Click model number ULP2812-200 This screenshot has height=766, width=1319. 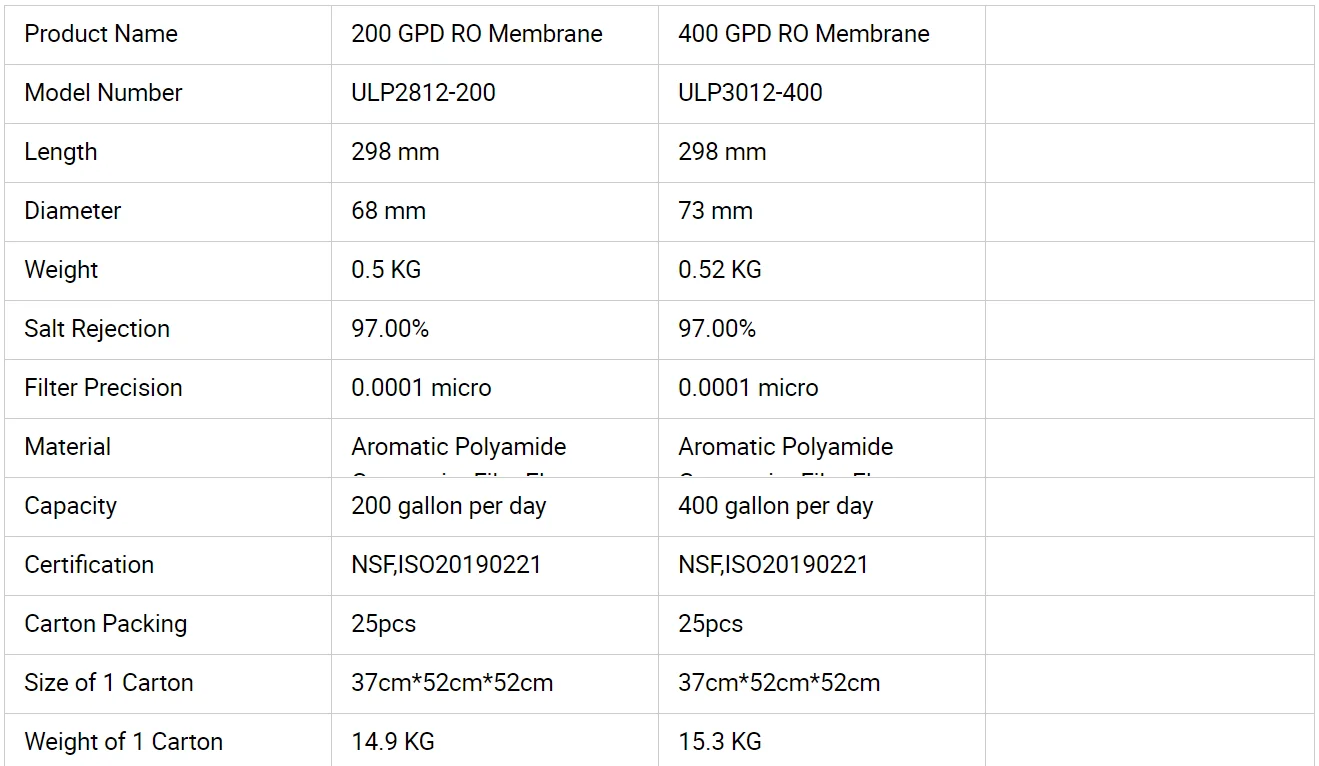pyautogui.click(x=423, y=93)
